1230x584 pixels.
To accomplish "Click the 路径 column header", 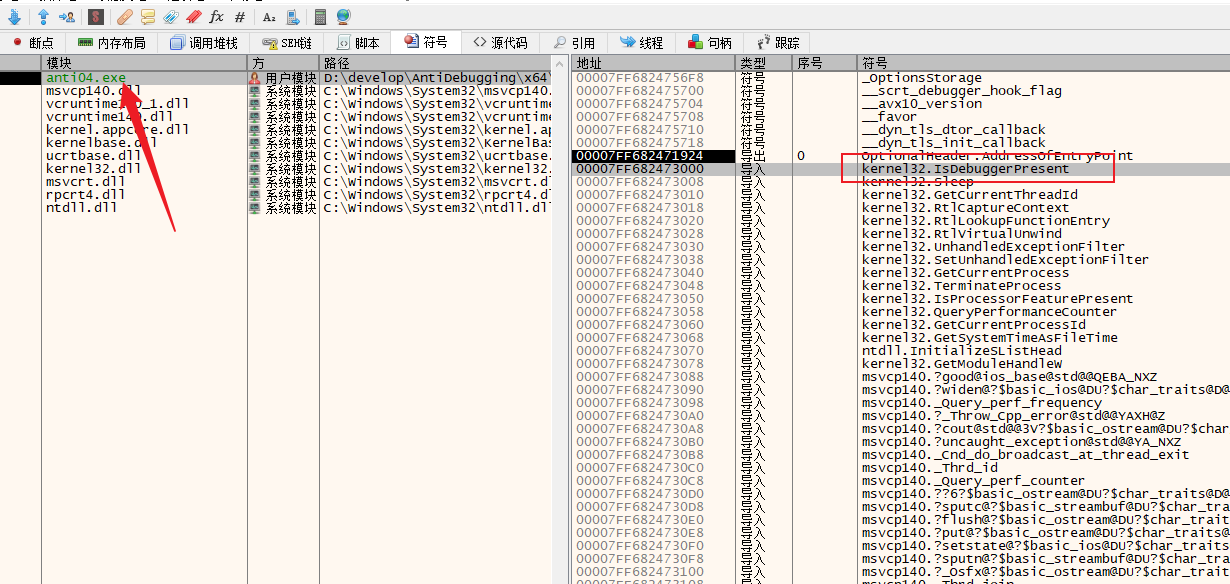I will (336, 63).
